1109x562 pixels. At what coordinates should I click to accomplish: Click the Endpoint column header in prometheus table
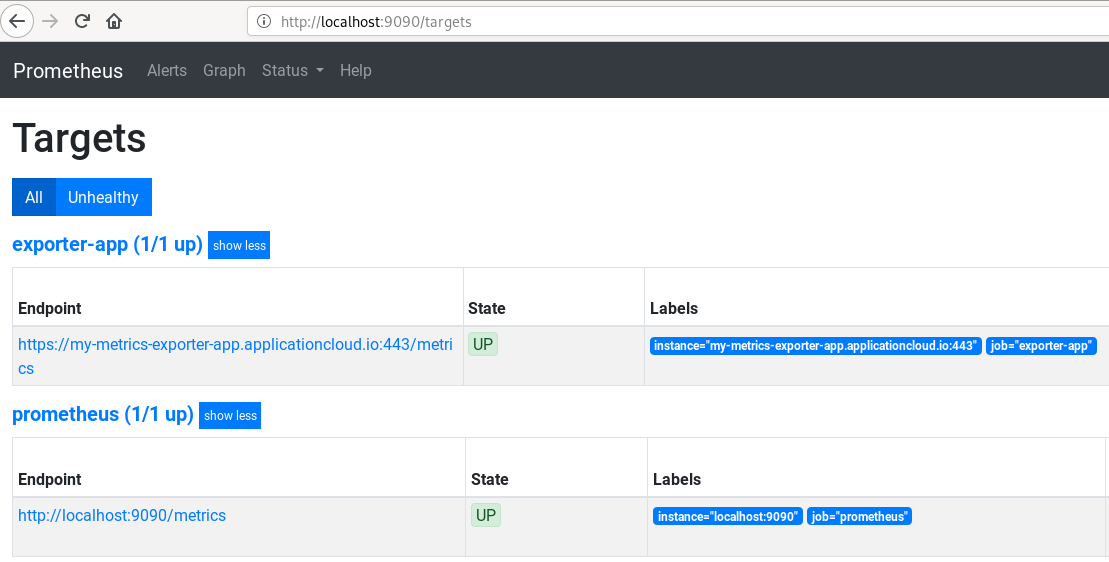[50, 479]
